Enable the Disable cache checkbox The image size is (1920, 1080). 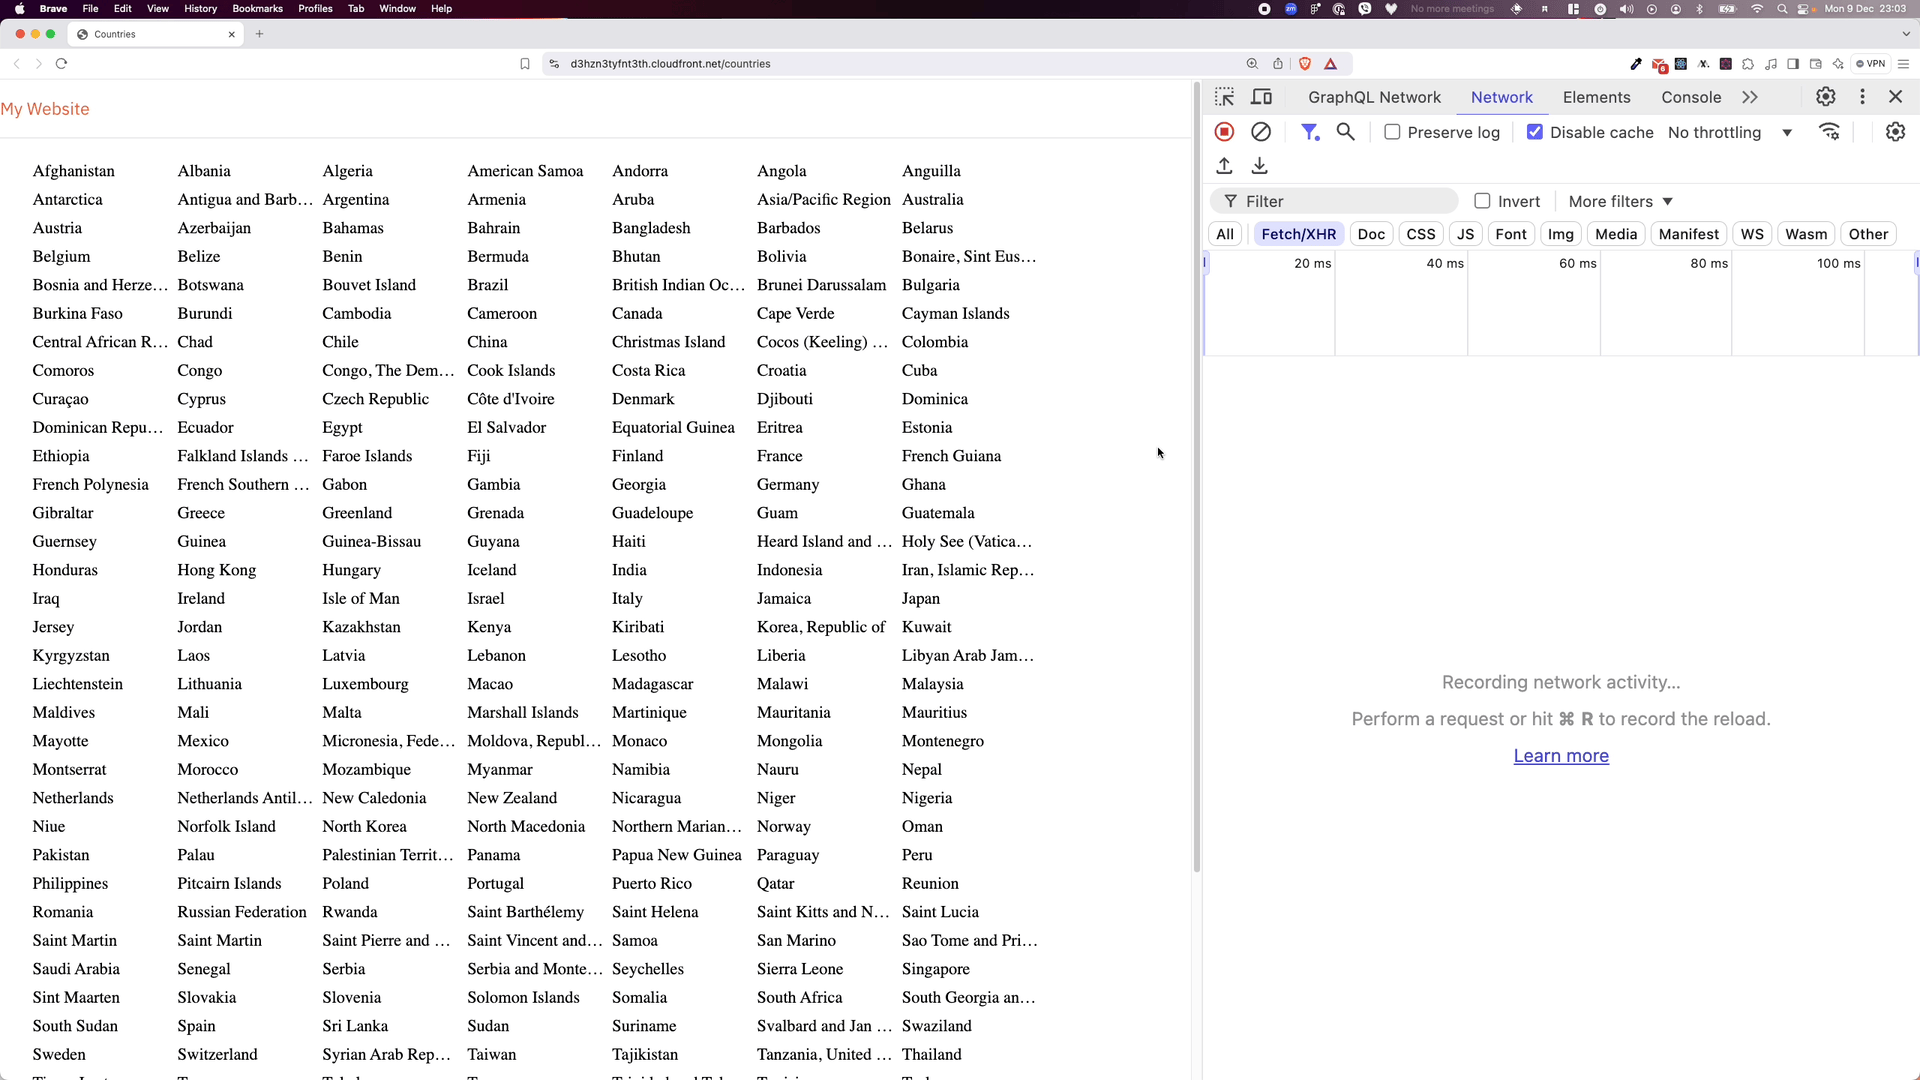[1534, 131]
